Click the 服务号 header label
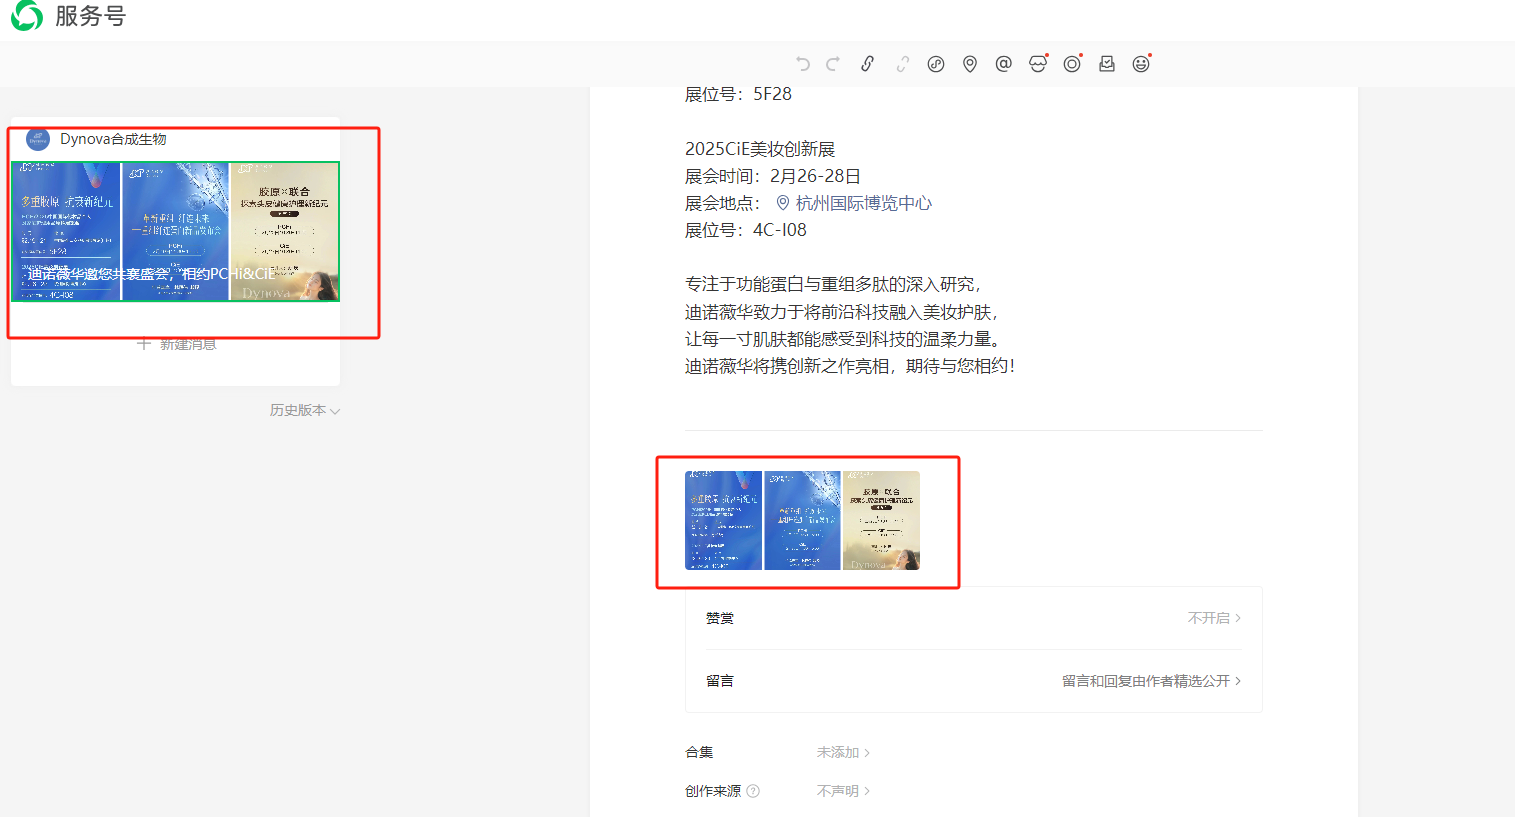This screenshot has width=1515, height=817. tap(90, 16)
